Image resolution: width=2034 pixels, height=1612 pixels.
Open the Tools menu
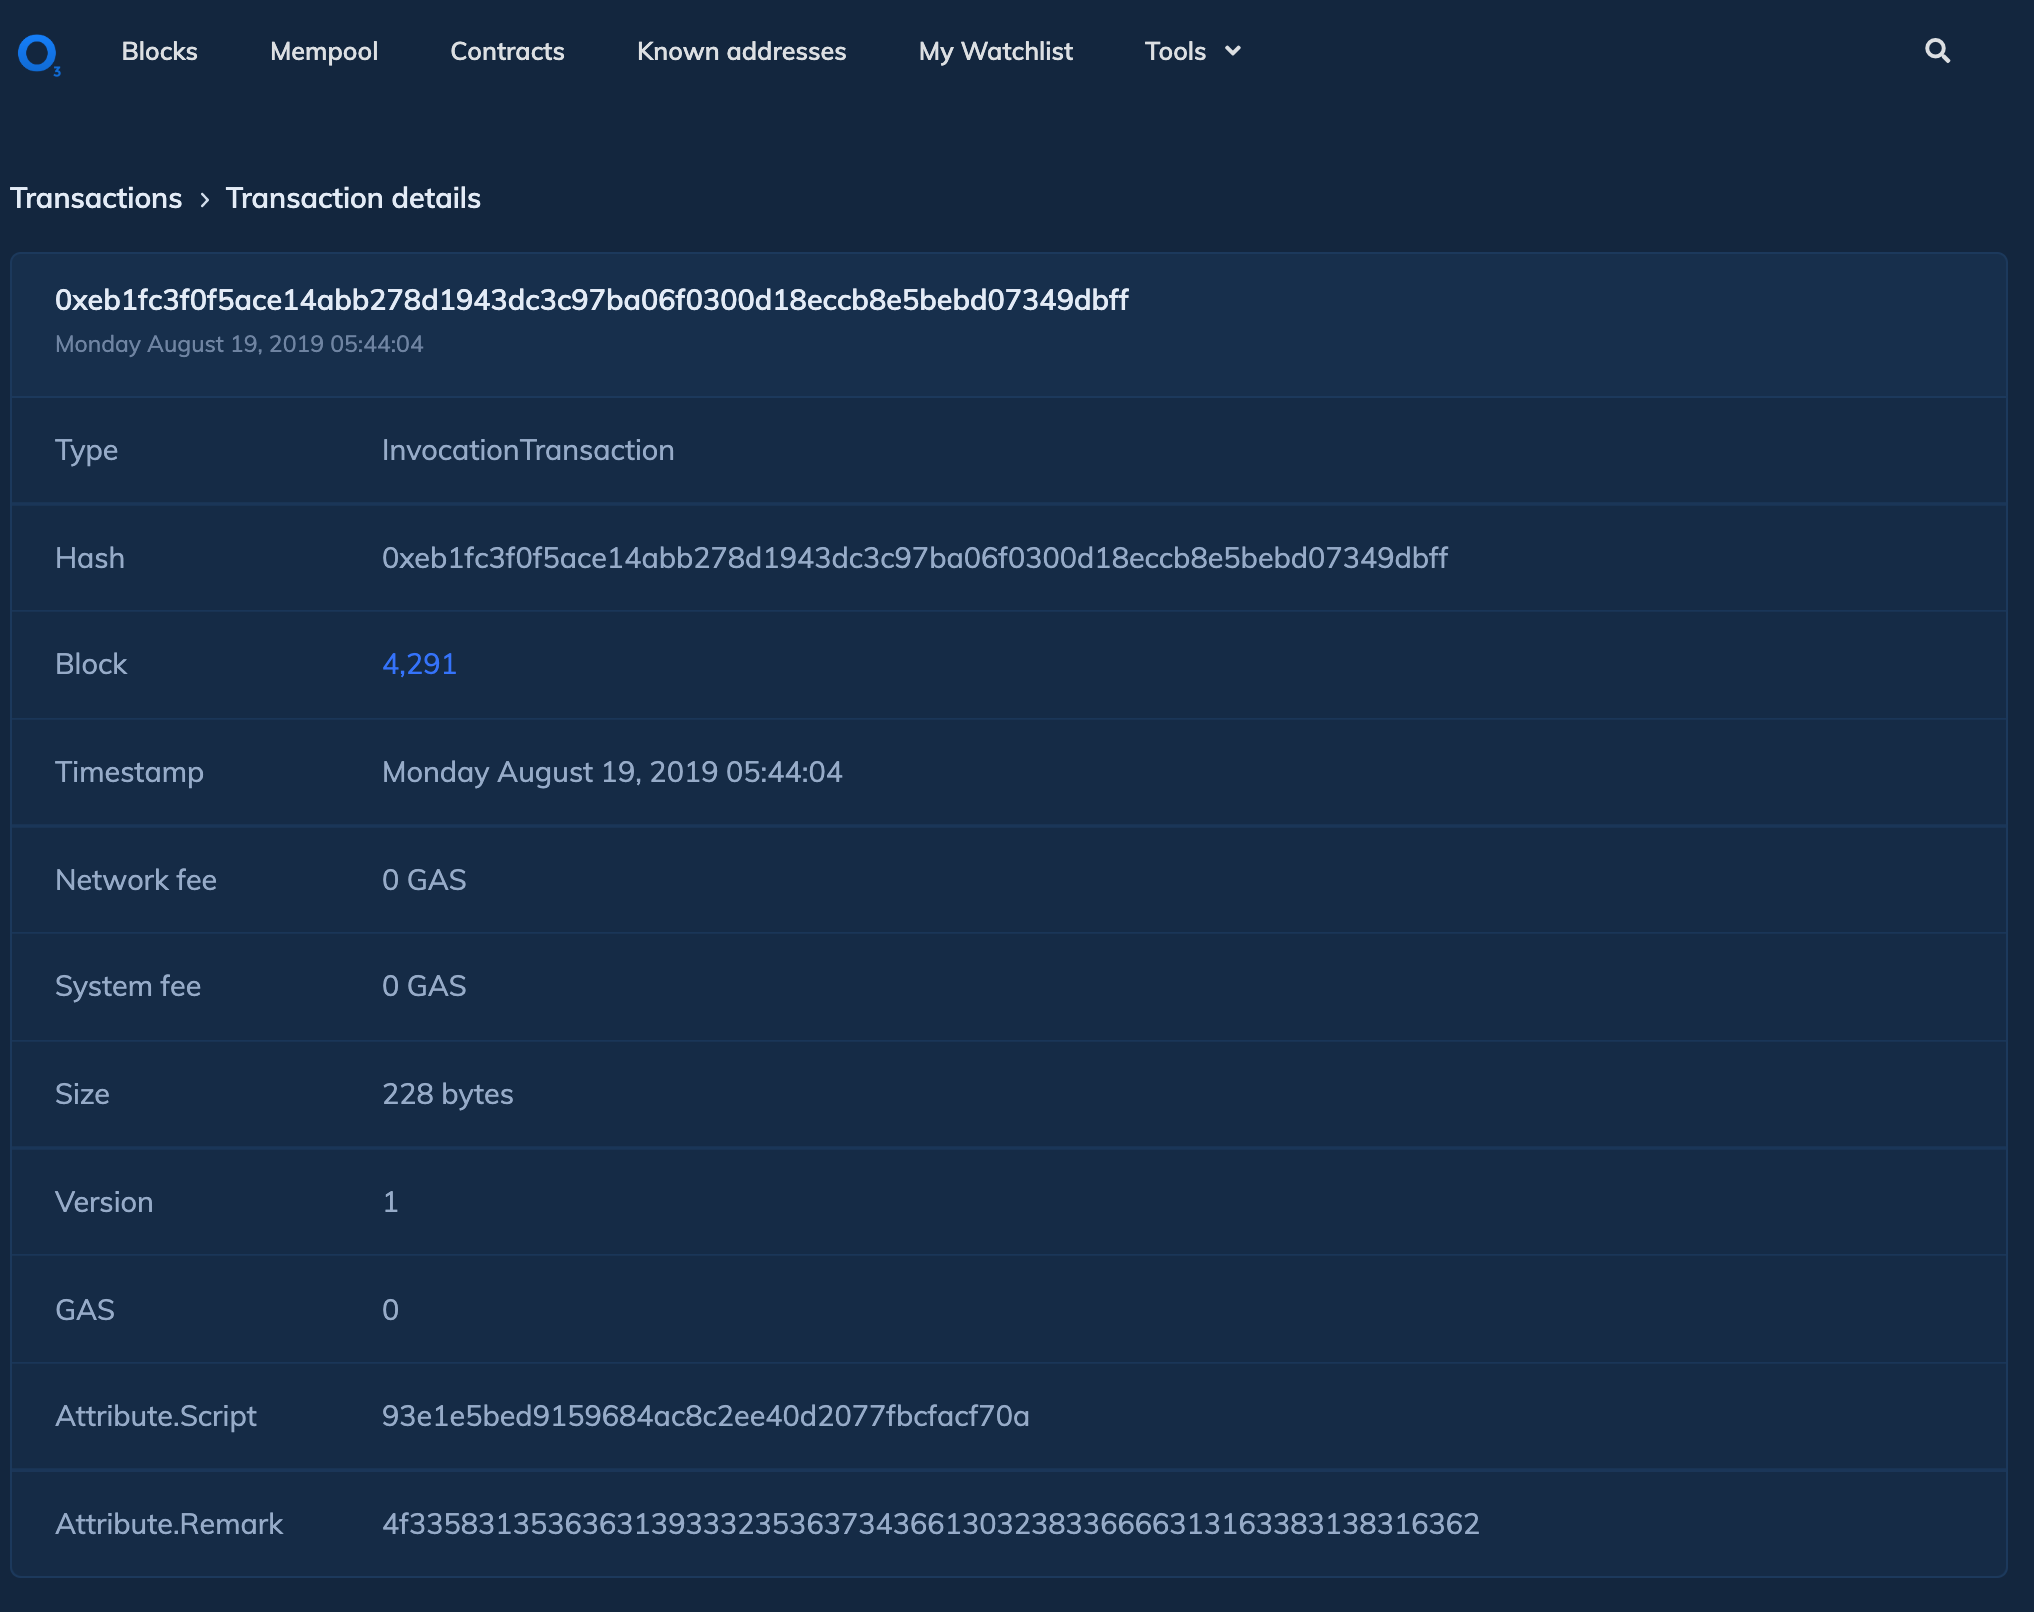[x=1175, y=51]
